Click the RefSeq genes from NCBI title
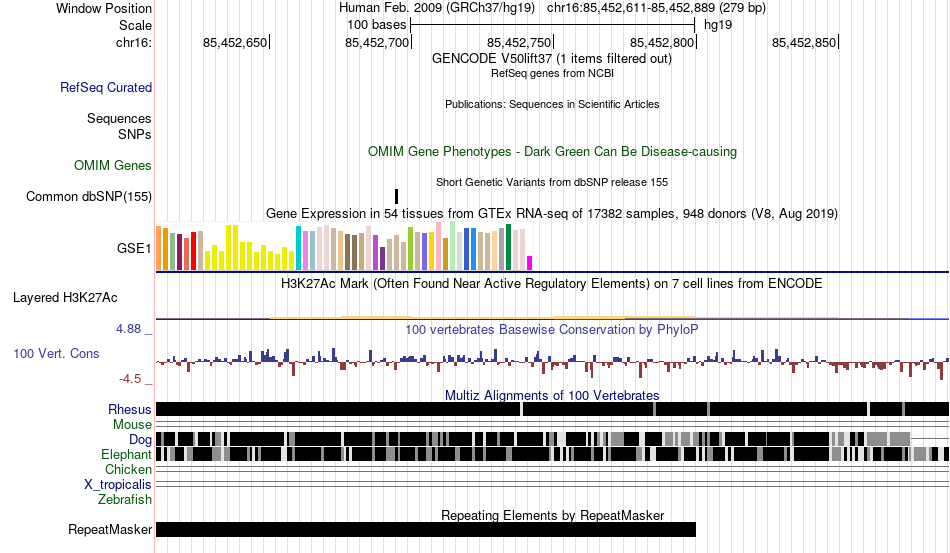Viewport: 950px width, 553px height. click(552, 73)
